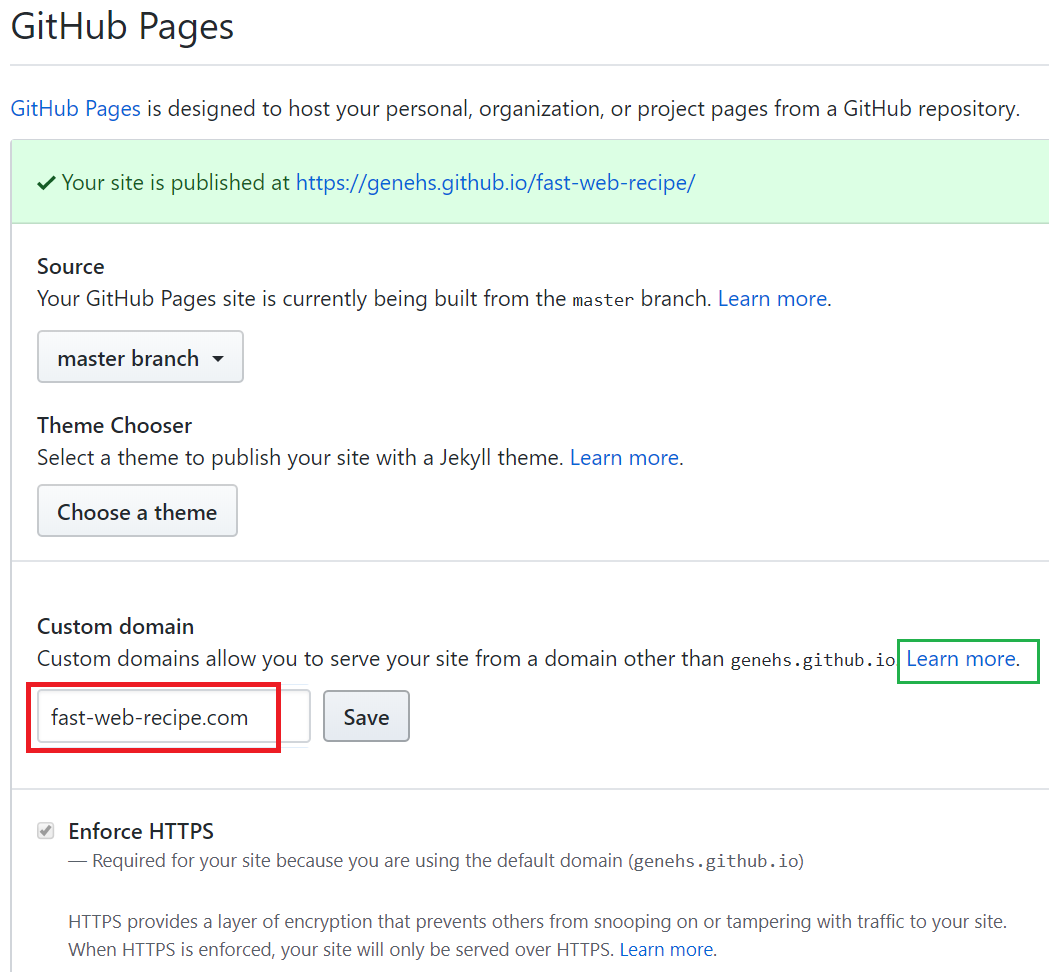Image resolution: width=1049 pixels, height=972 pixels.
Task: Click the Enforce HTTPS label text
Action: click(x=141, y=831)
